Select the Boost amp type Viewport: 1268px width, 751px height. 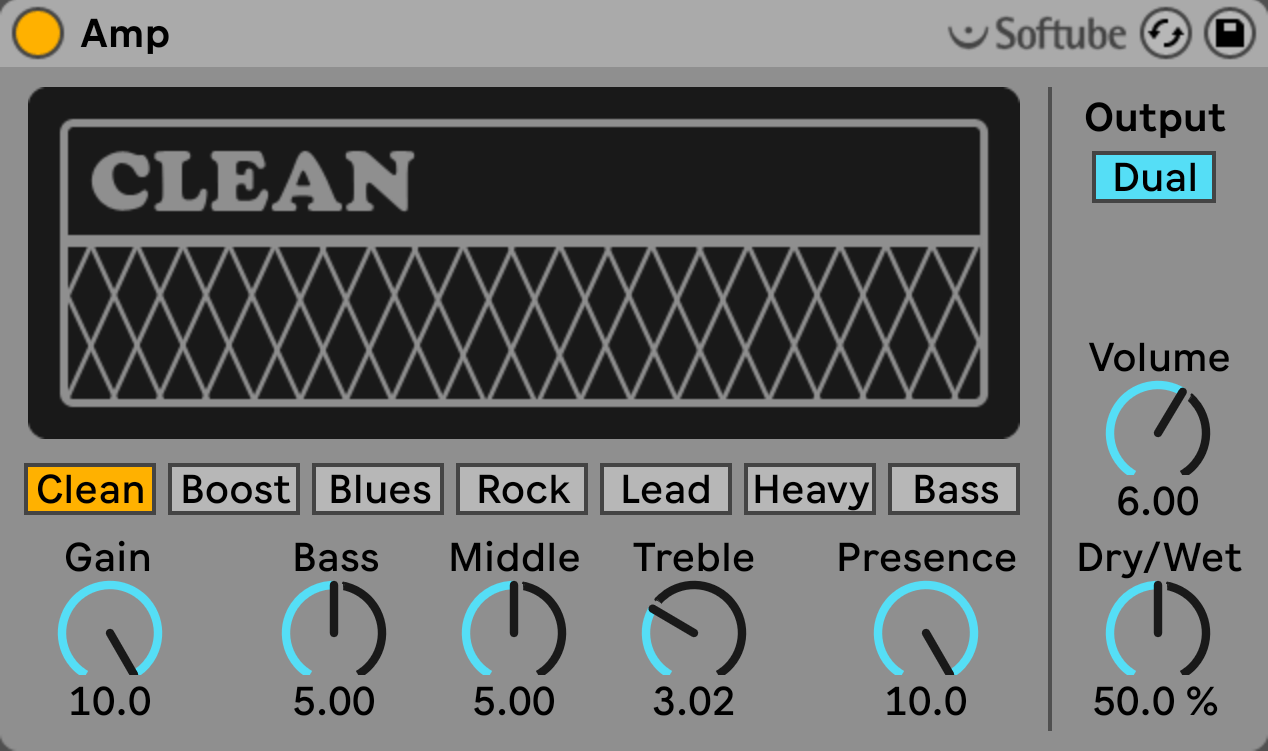click(x=235, y=489)
